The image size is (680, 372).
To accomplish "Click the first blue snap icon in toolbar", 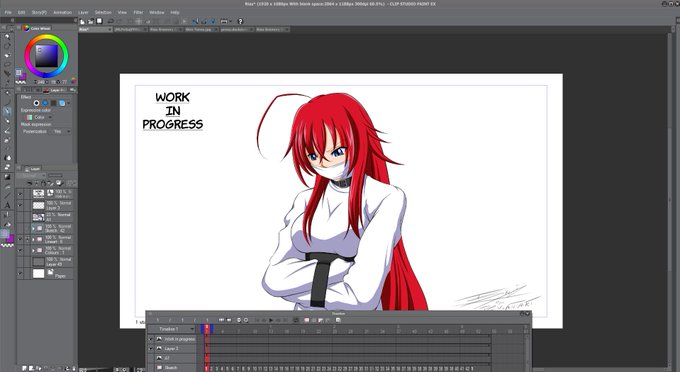I will tap(195, 21).
